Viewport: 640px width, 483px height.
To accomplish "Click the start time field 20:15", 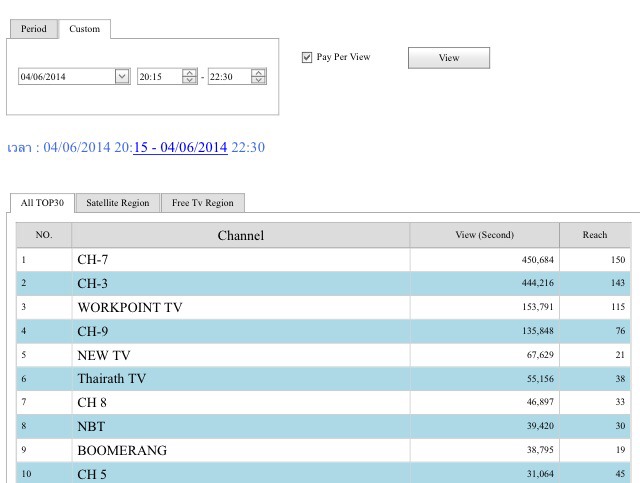I will pos(160,76).
